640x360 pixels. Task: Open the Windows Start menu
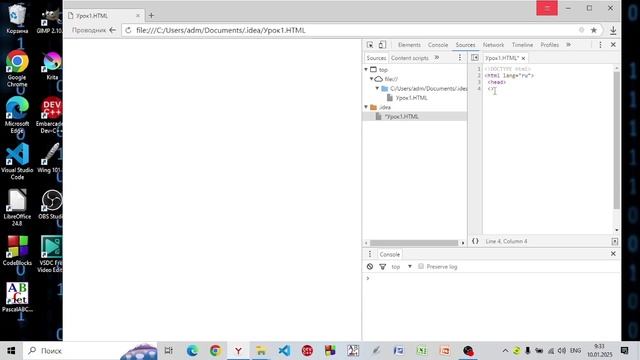(x=11, y=351)
